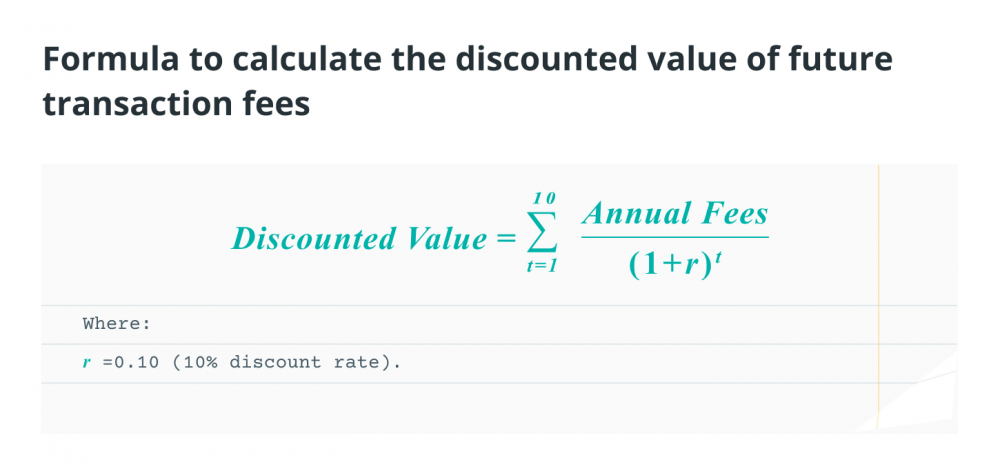Click the yellow vertical margin line
Screen dimensions: 1000x471
(x=878, y=298)
